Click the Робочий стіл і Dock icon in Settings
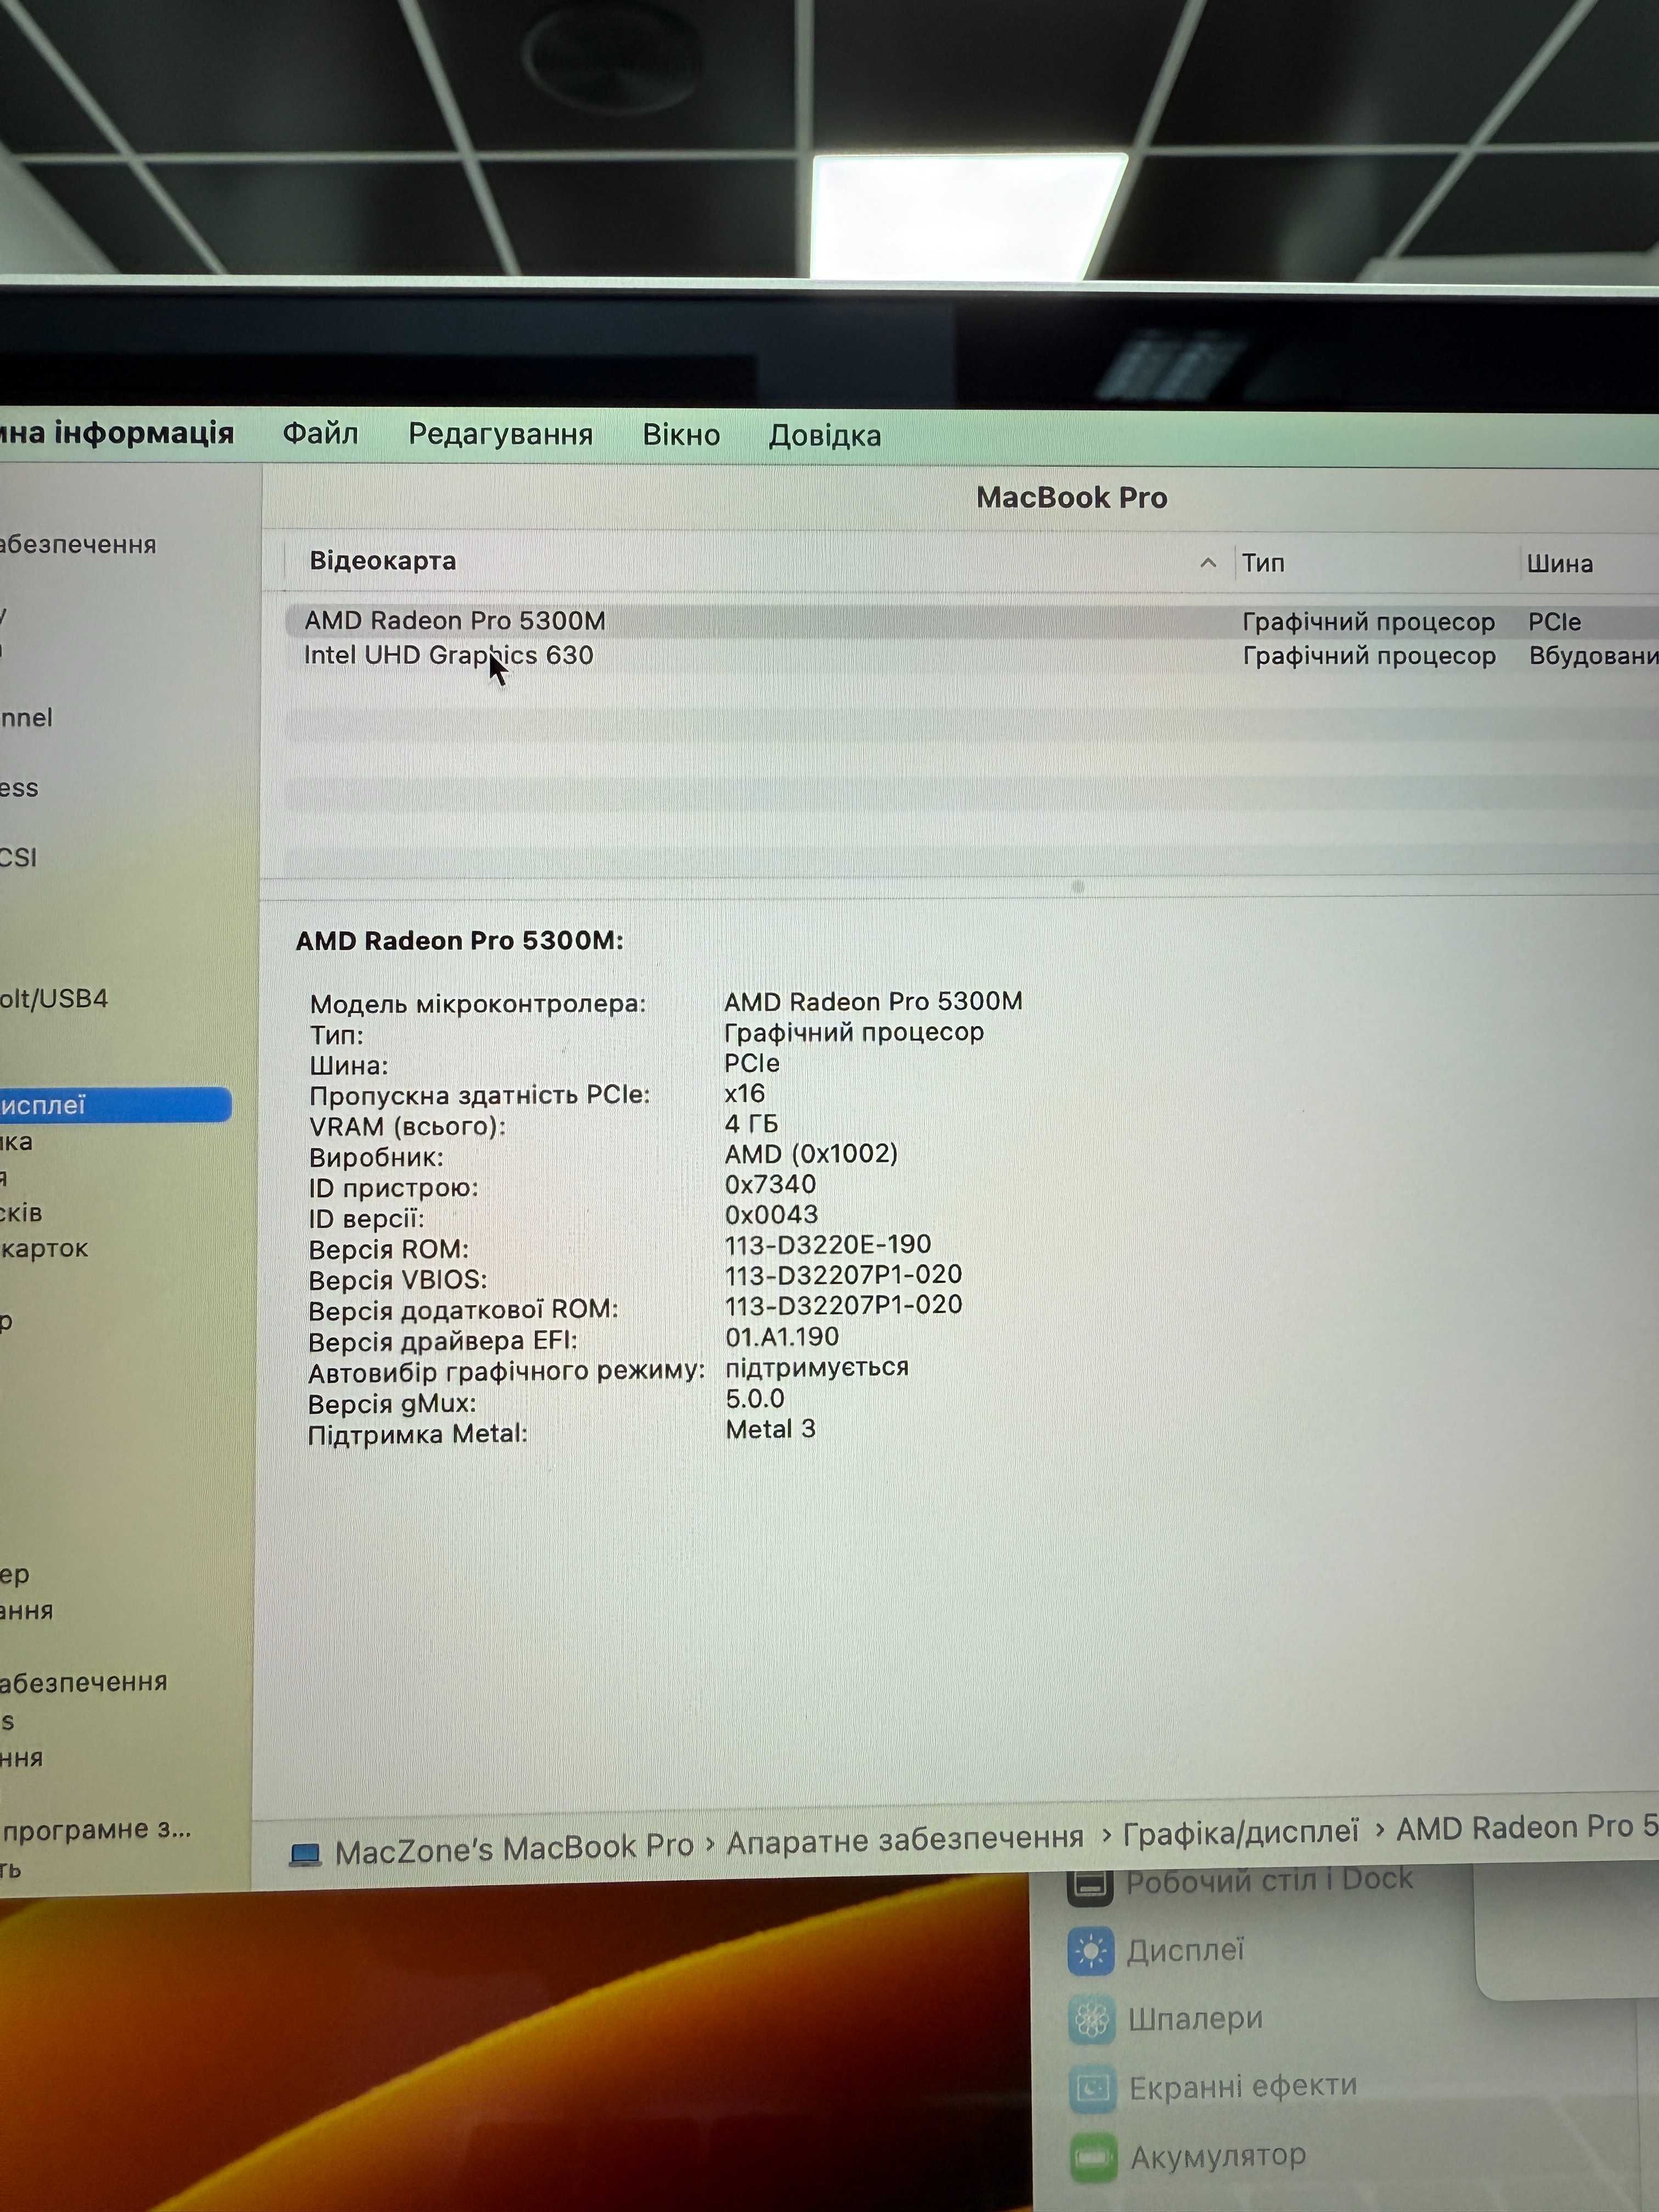This screenshot has height=2212, width=1659. (1090, 1885)
